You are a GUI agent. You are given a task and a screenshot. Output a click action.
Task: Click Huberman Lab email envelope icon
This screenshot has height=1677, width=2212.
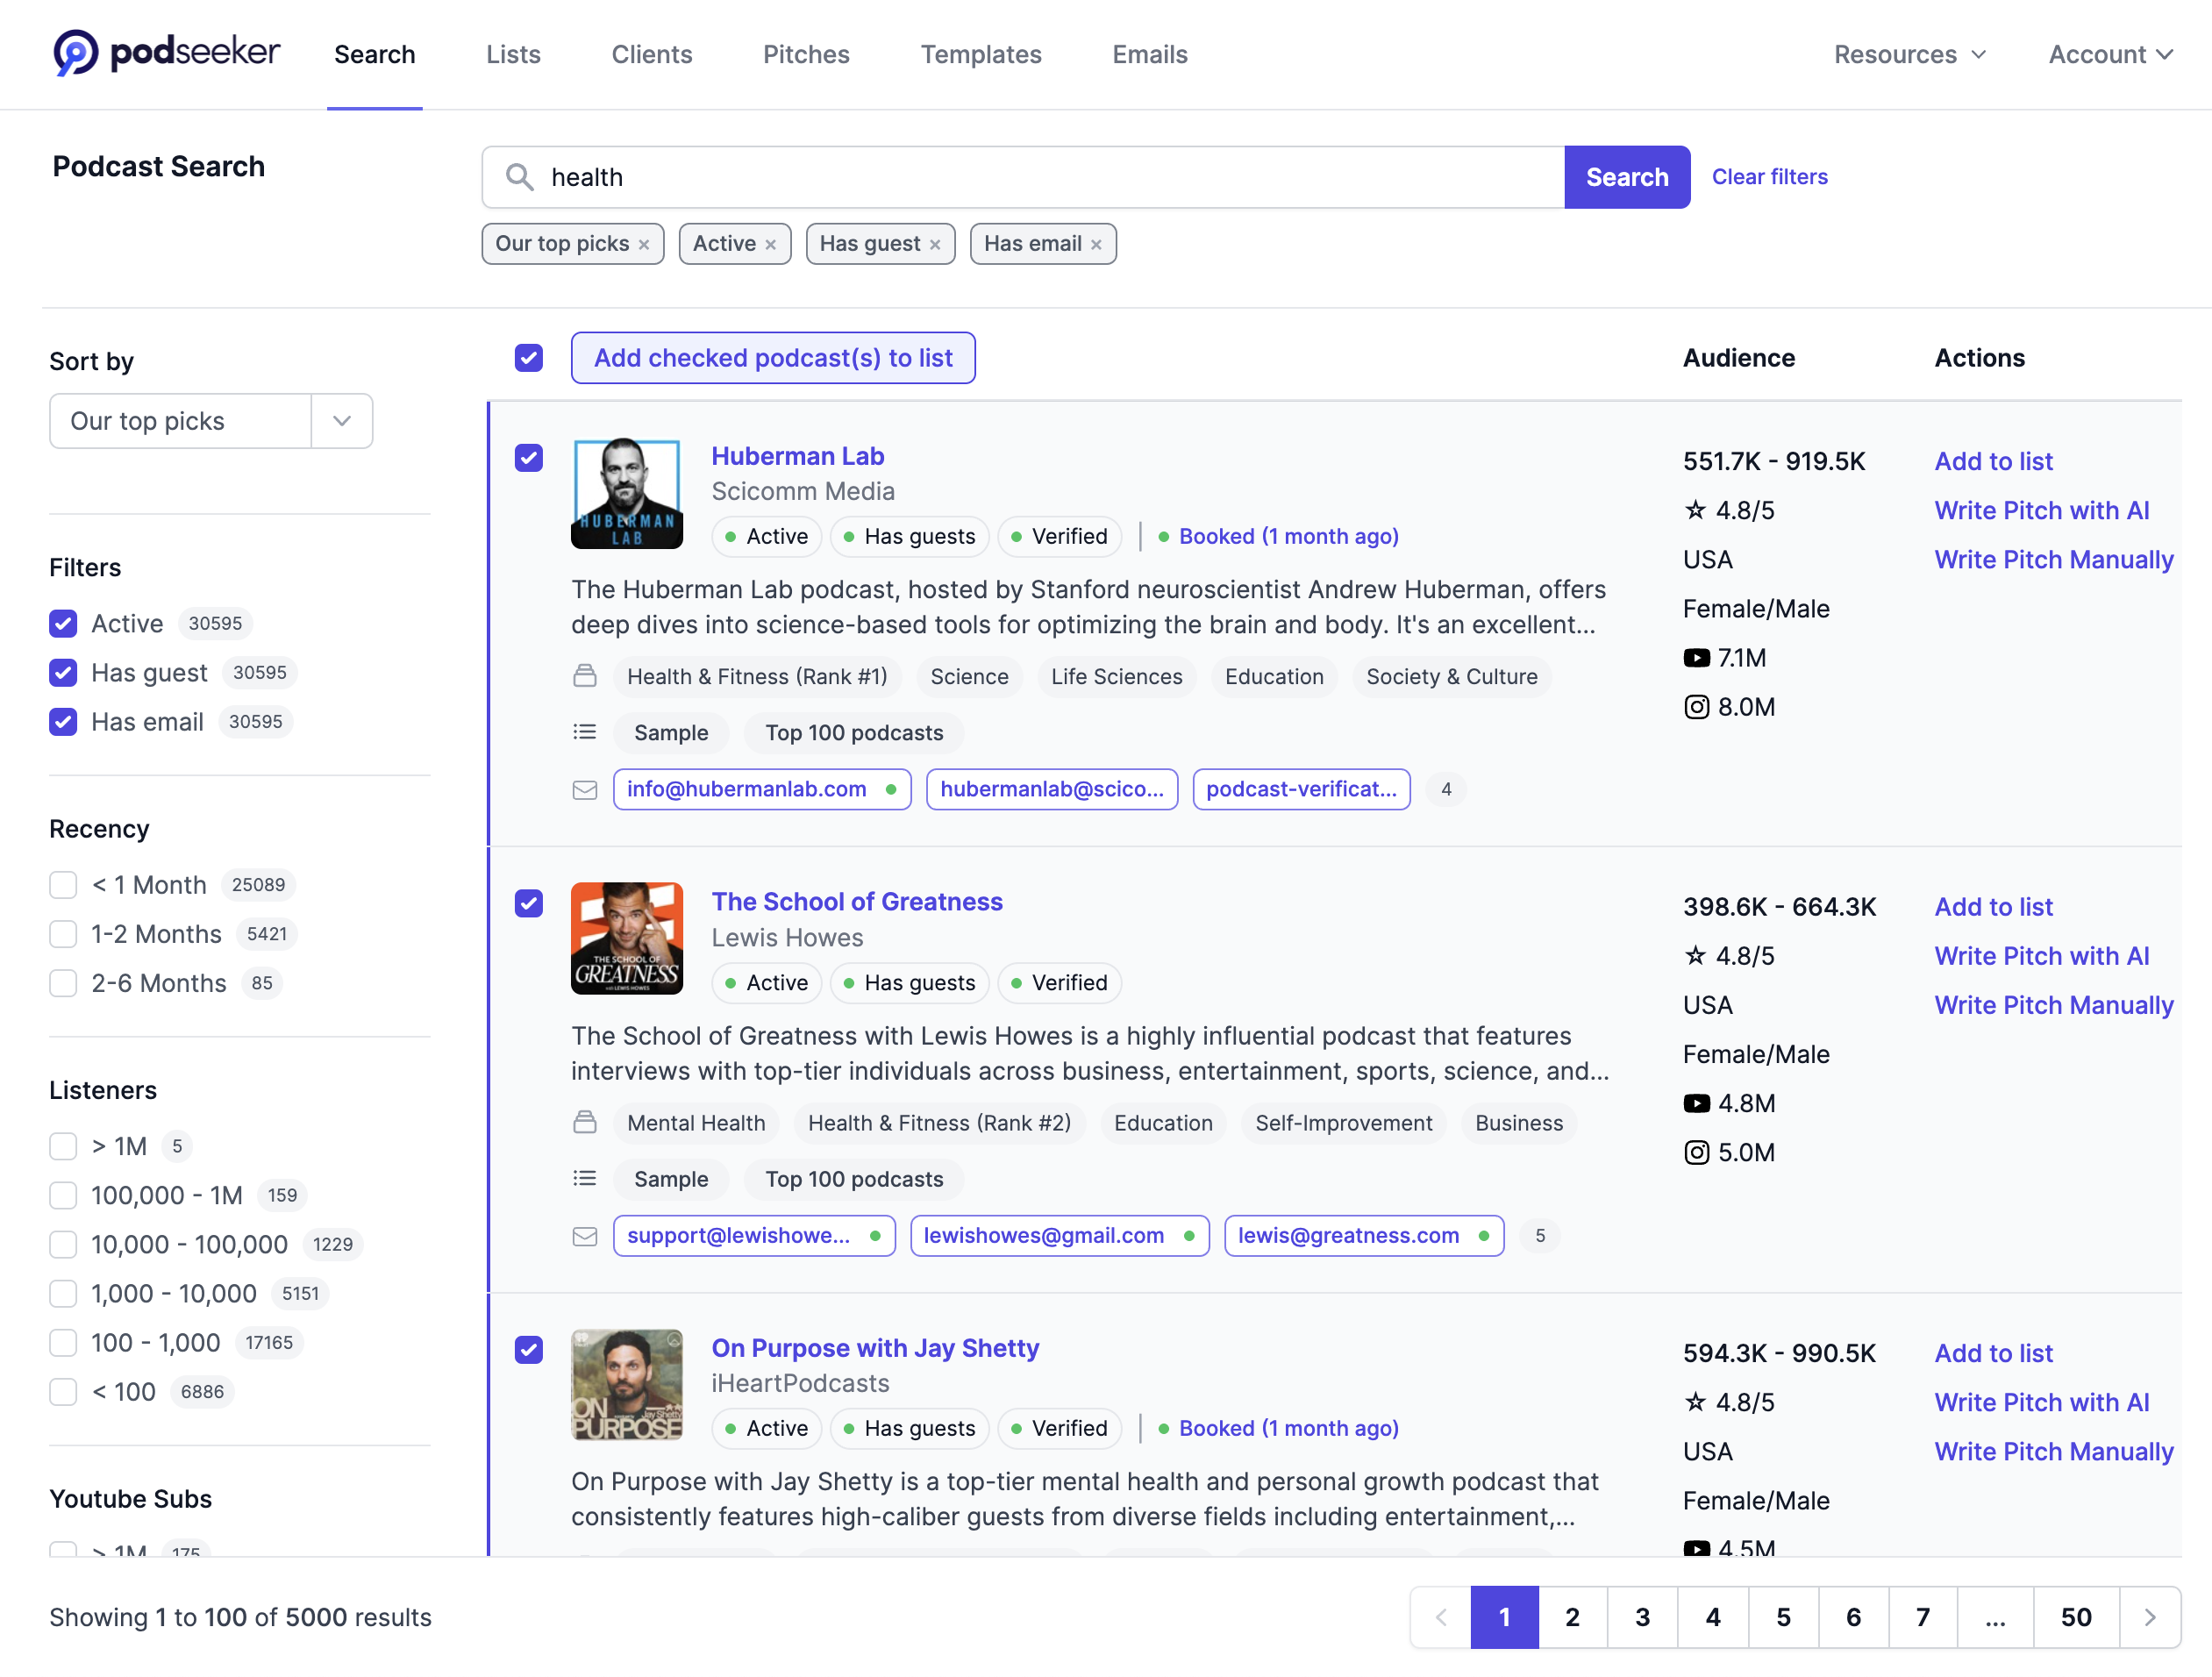click(585, 790)
